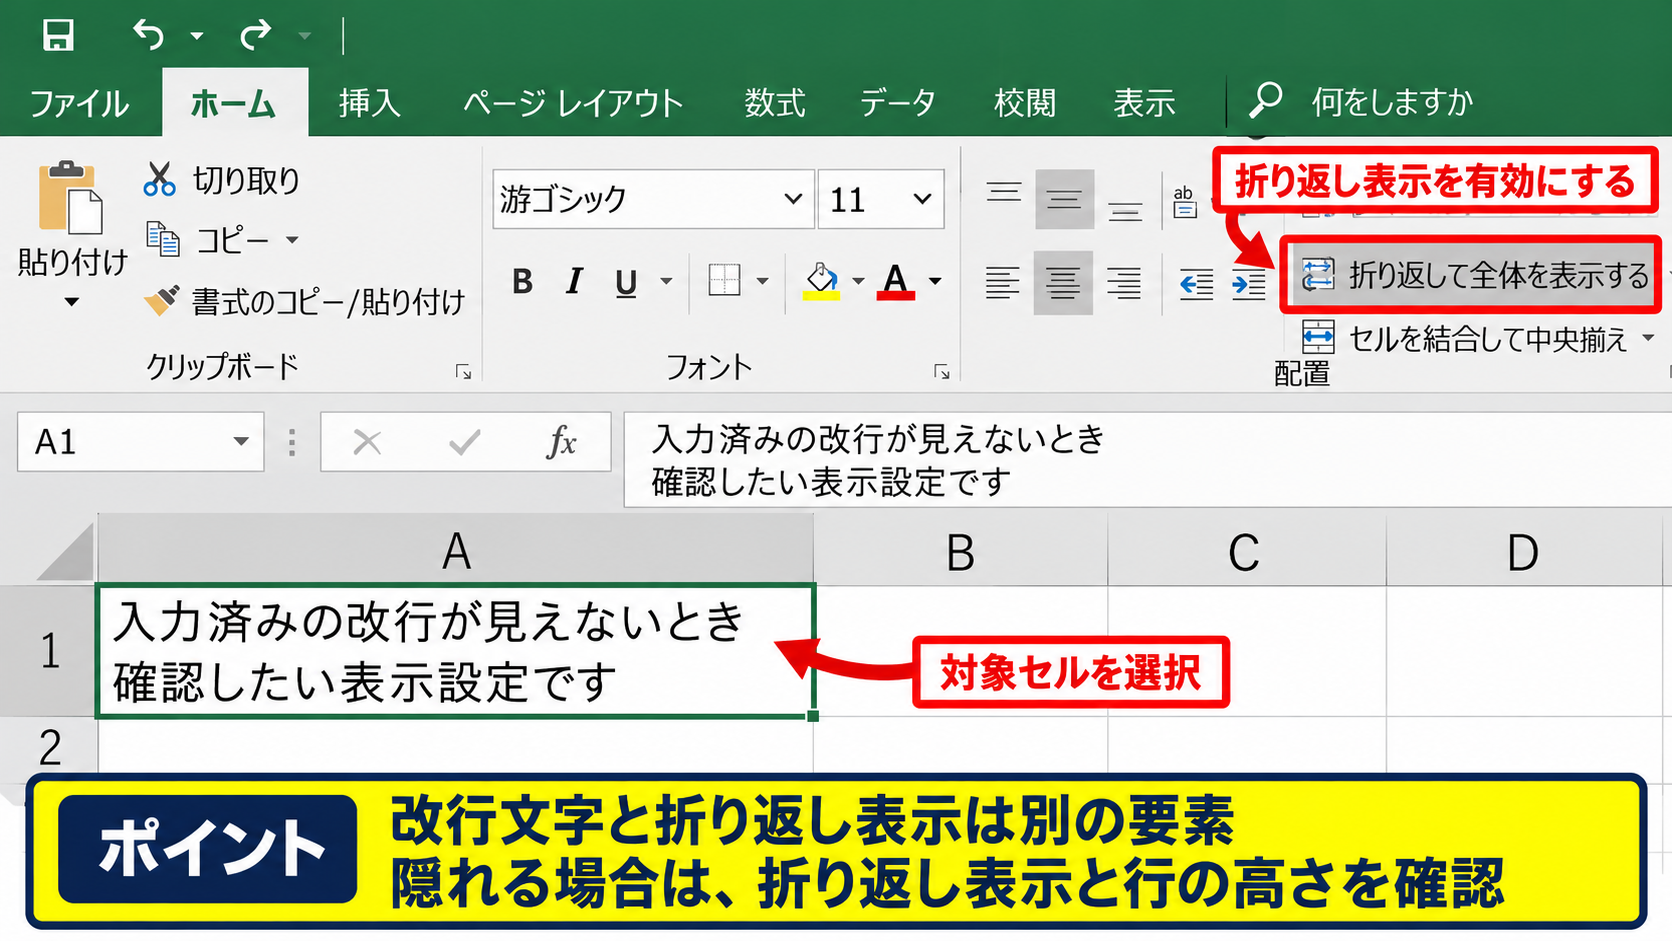
Task: Toggle Bold formatting
Action: click(x=522, y=282)
